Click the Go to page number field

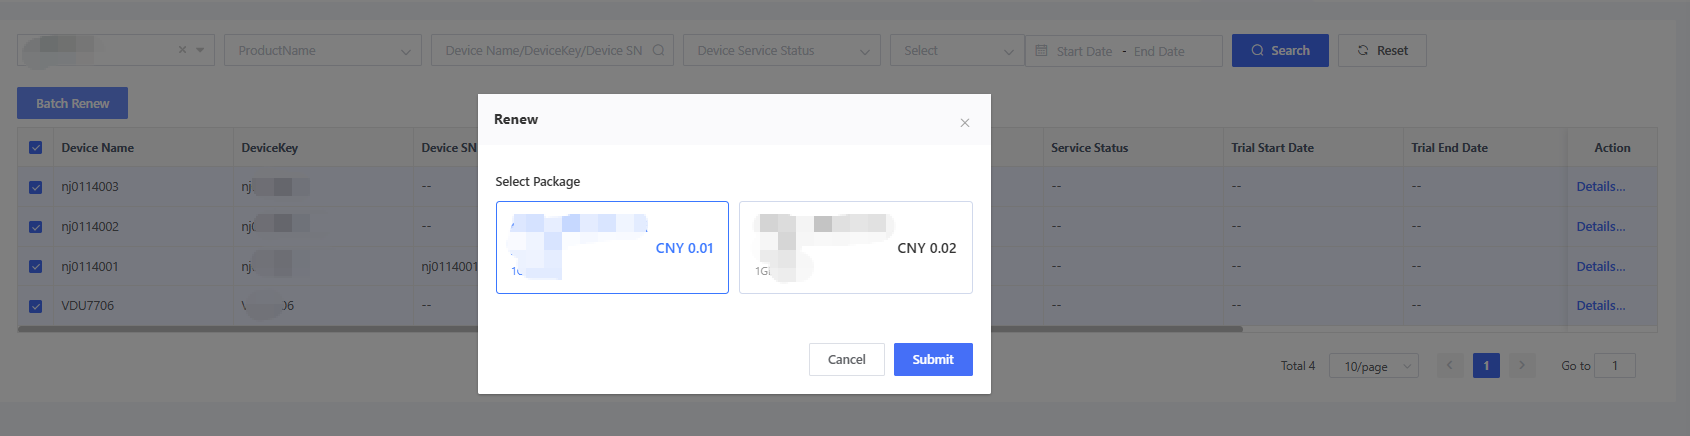coord(1614,366)
